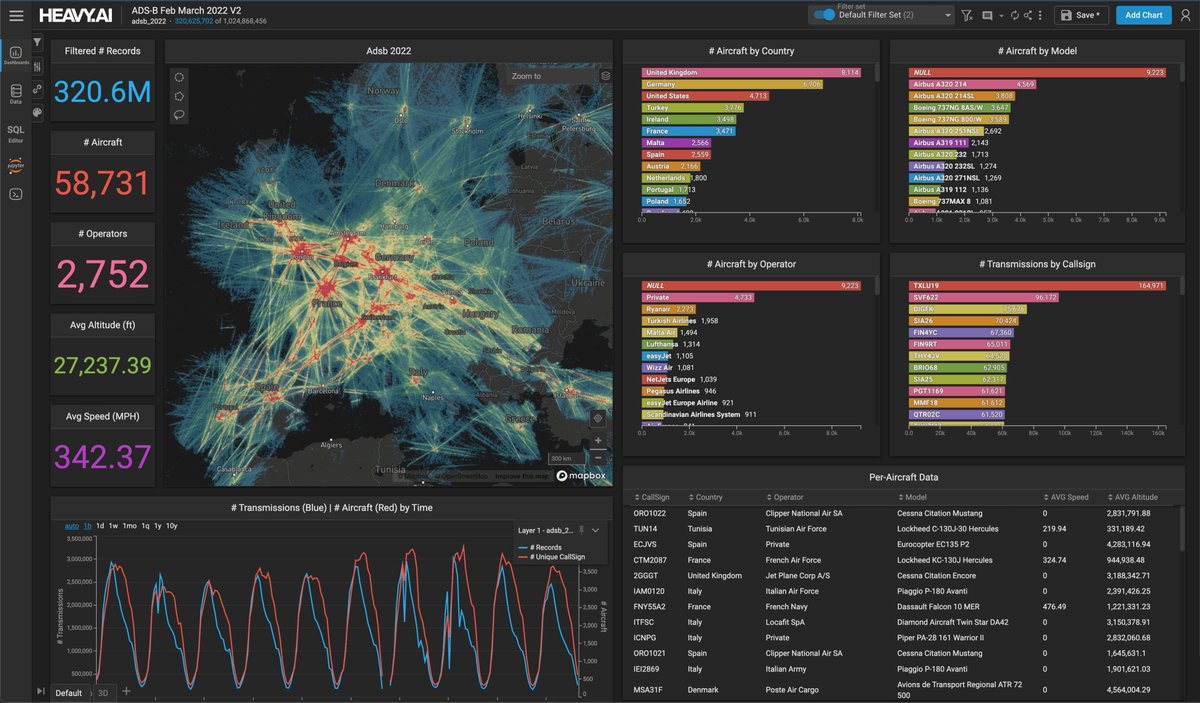1200x703 pixels.
Task: Filter by TXLU19 callsign bar
Action: [1038, 285]
